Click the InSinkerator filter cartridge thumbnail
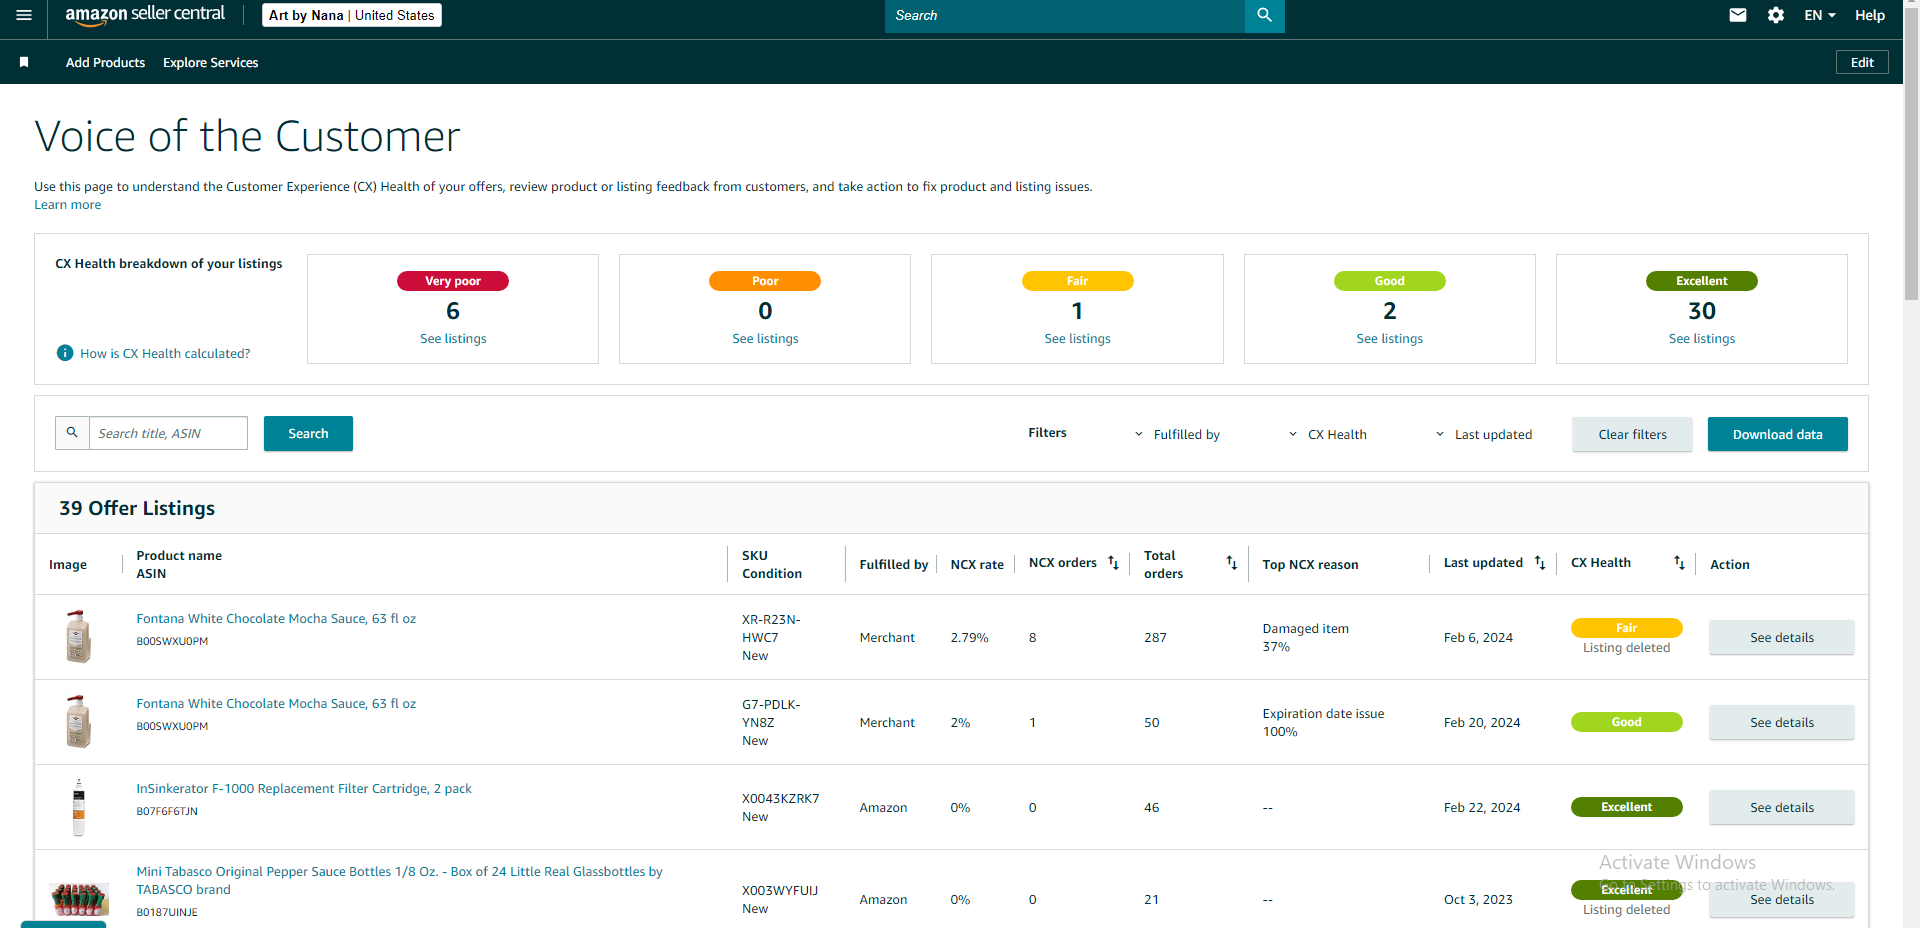Image resolution: width=1920 pixels, height=928 pixels. coord(78,807)
